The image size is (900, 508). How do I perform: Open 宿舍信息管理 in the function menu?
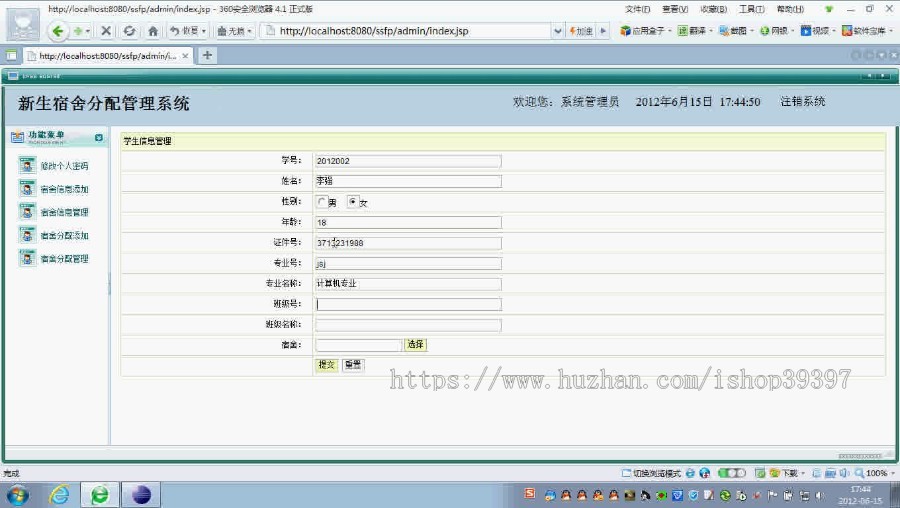(64, 212)
